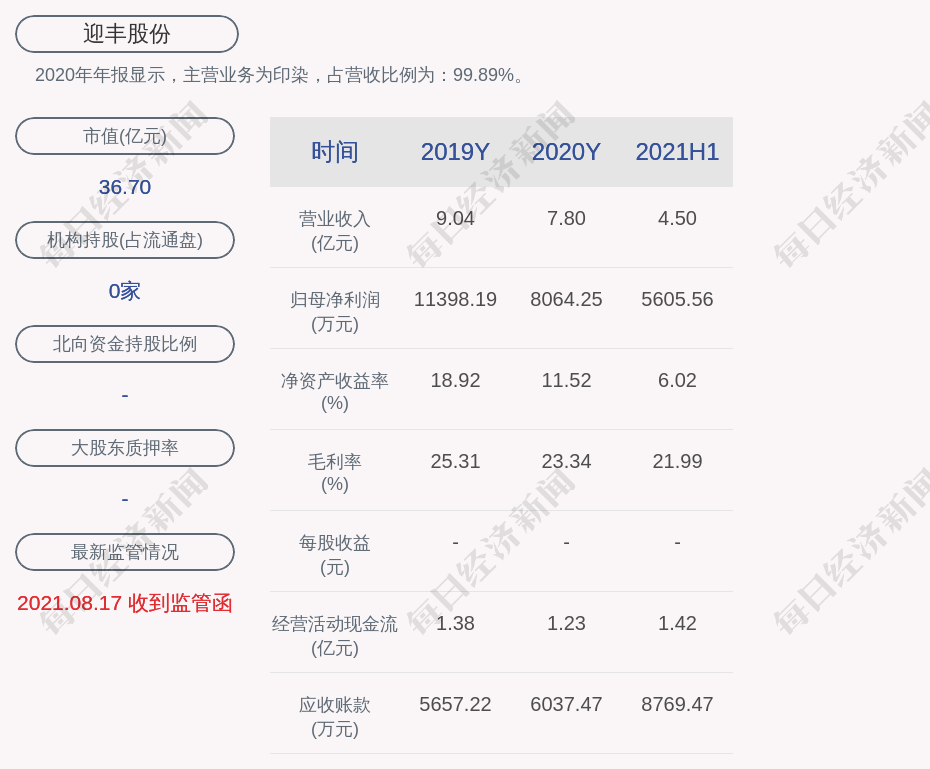The image size is (930, 769).
Task: Click the 应收账款 2021H1 value 8769.47
Action: 677,704
